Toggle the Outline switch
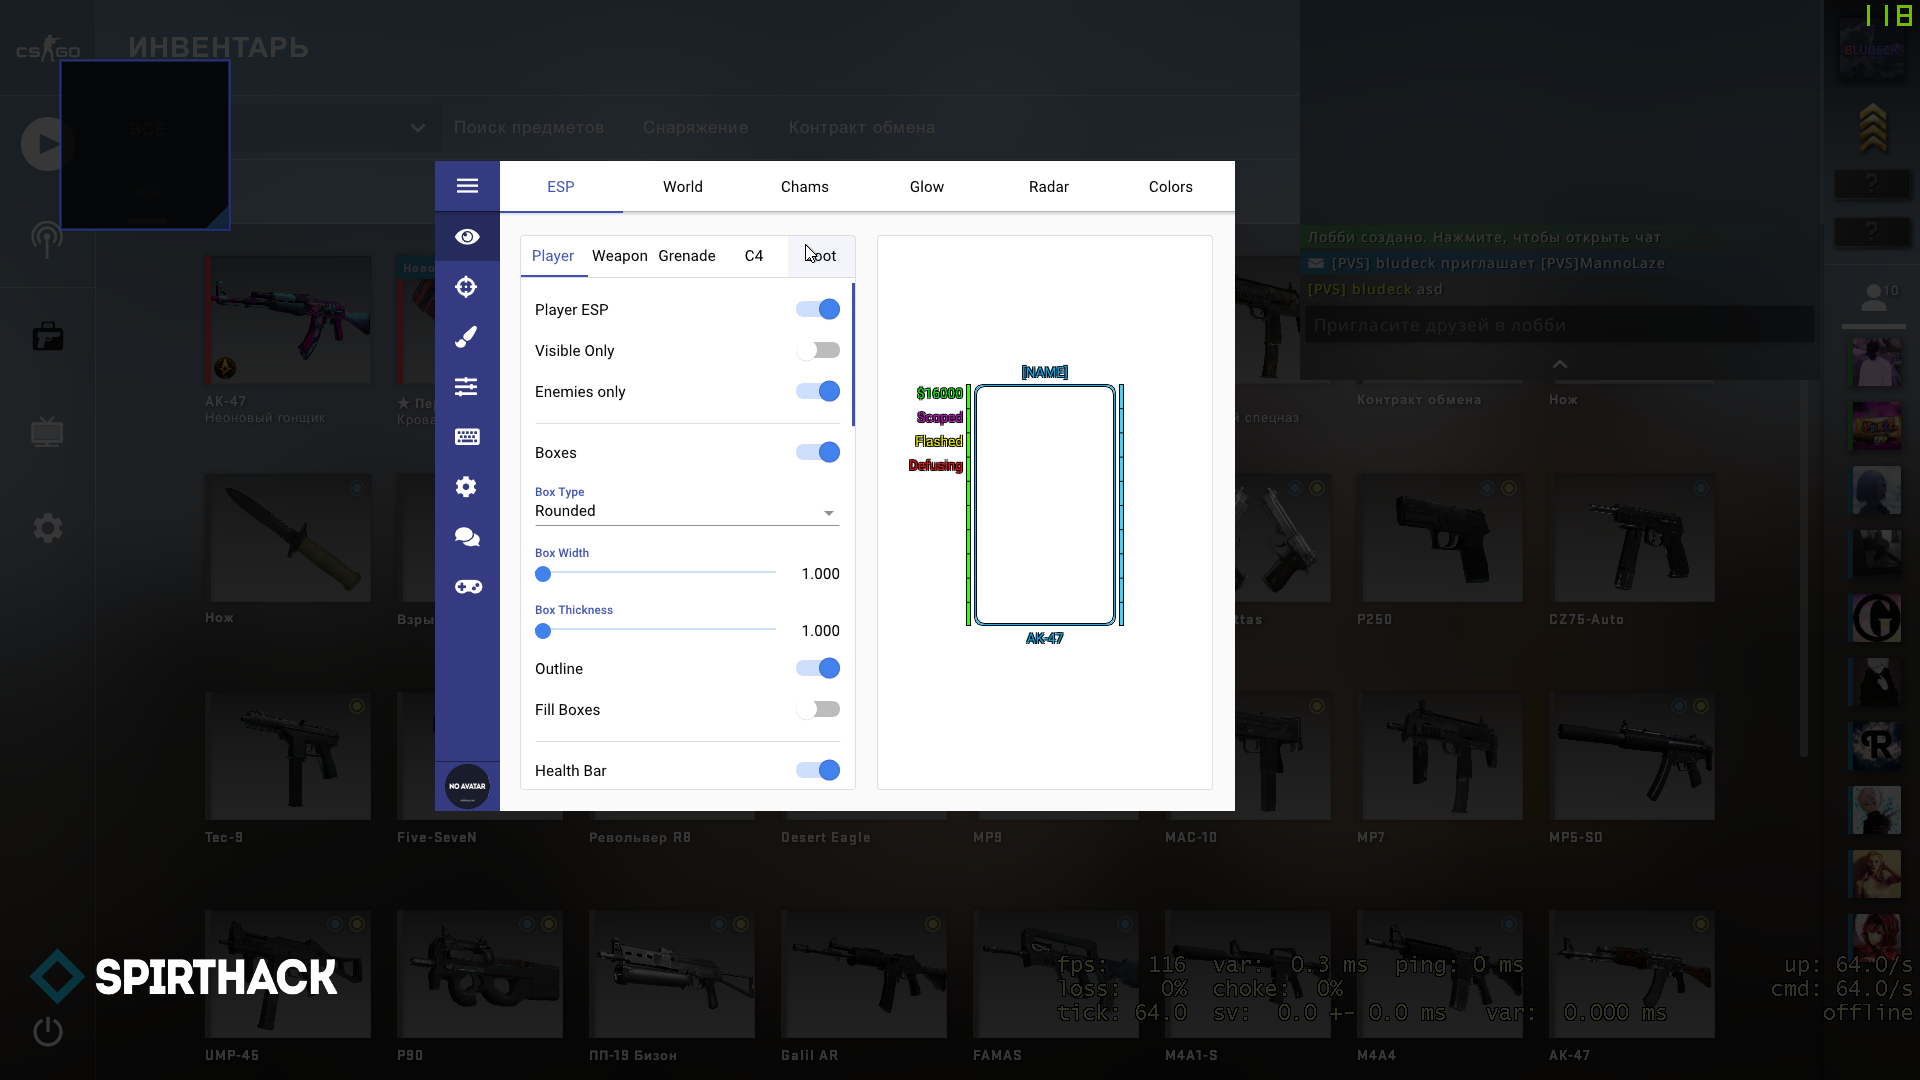The width and height of the screenshot is (1920, 1080). click(x=818, y=668)
